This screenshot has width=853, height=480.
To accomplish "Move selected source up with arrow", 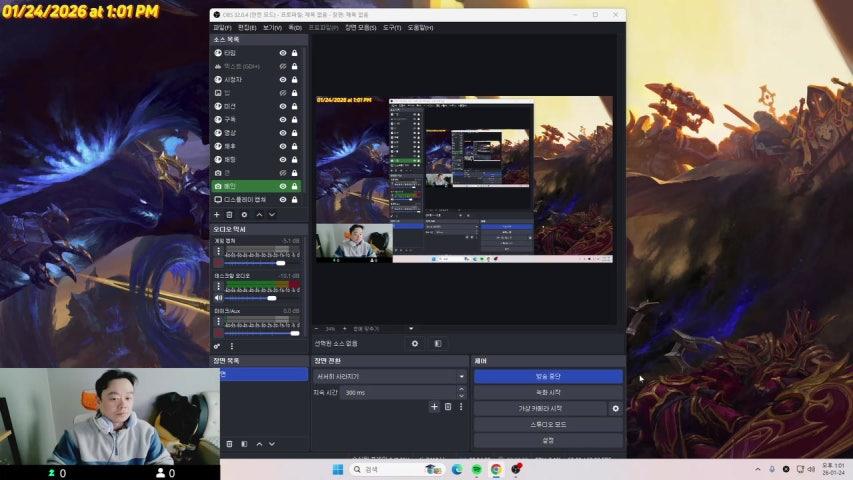I will click(259, 215).
